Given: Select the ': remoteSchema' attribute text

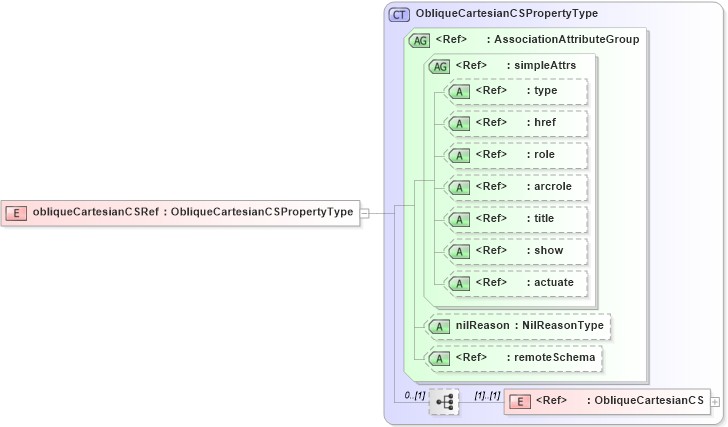Looking at the screenshot, I should click(551, 357).
